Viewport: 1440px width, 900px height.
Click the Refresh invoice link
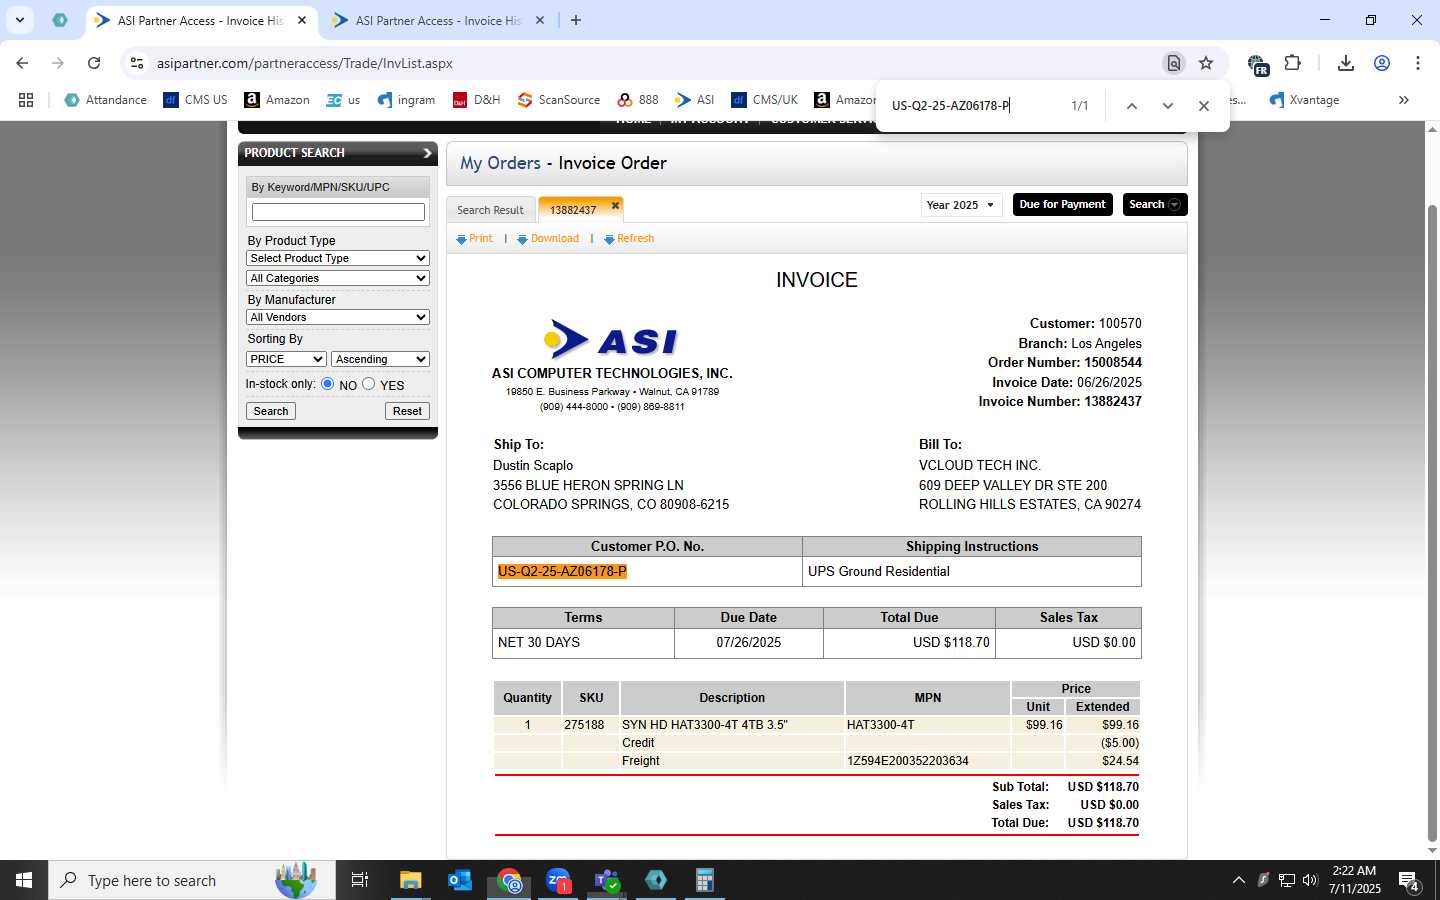629,239
